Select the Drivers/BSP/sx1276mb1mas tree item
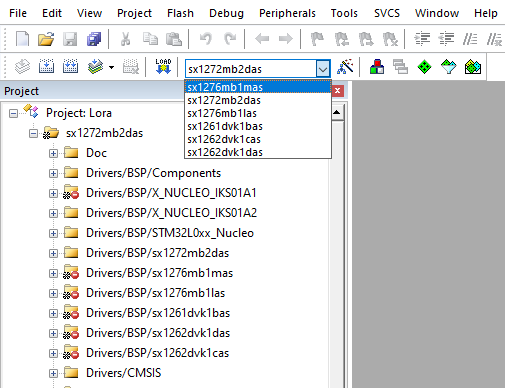The width and height of the screenshot is (505, 388). click(159, 273)
